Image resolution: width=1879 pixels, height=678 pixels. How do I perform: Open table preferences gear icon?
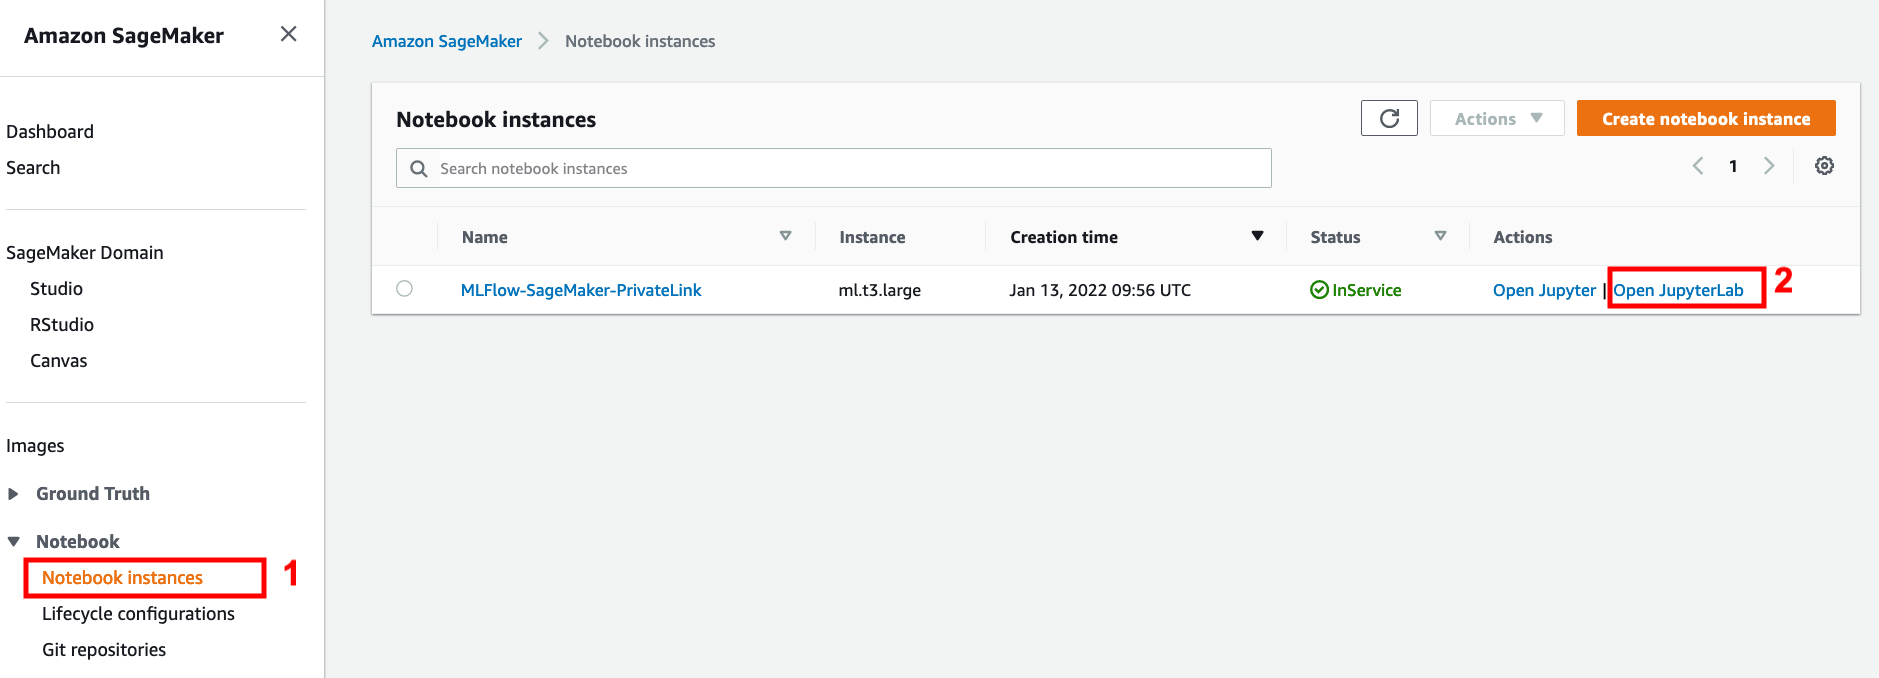coord(1824,166)
